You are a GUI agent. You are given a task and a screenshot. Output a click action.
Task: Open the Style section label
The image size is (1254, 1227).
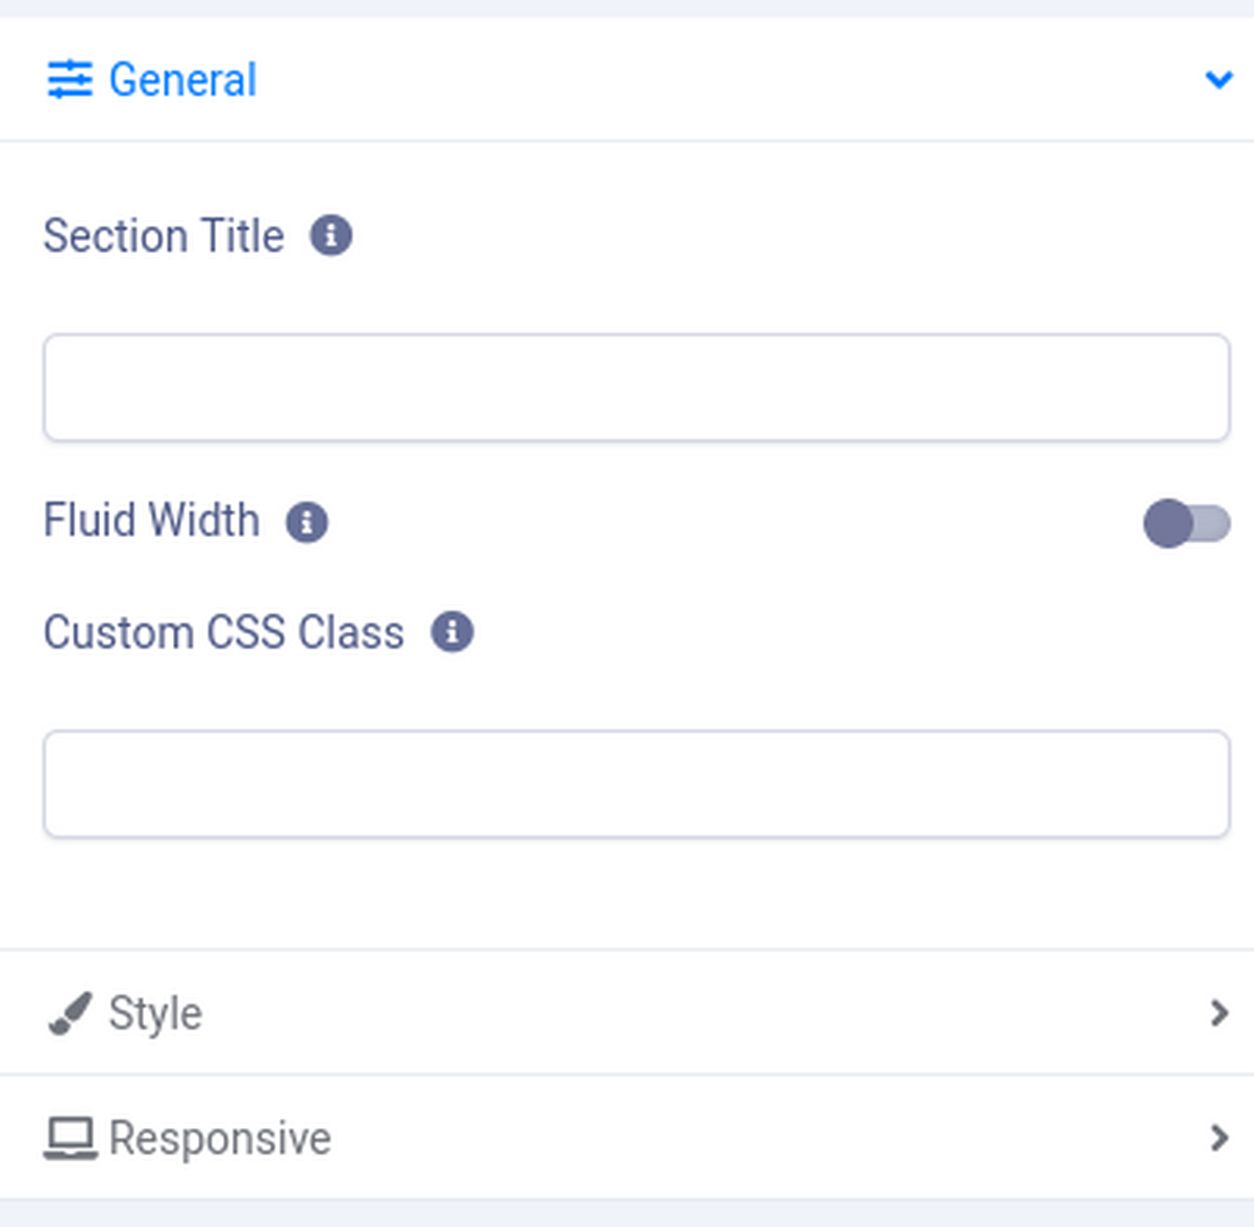click(155, 1013)
